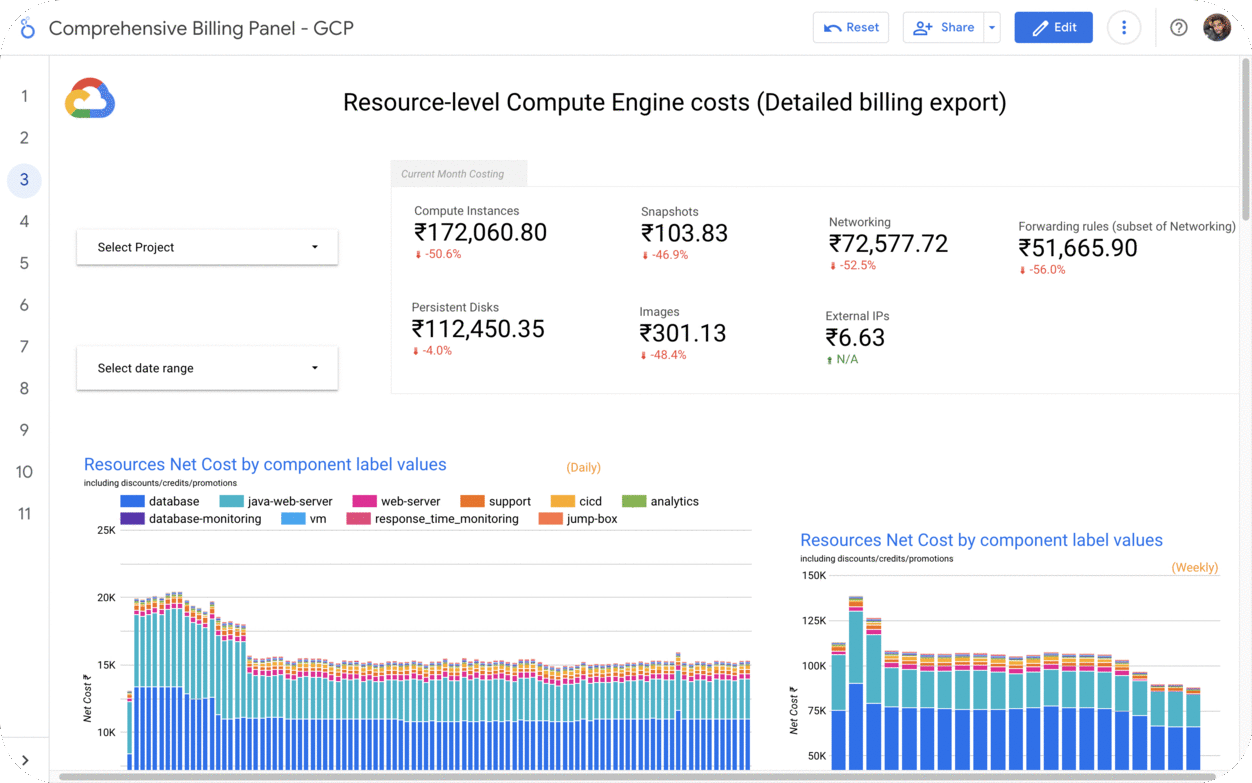Click the user profile avatar
Screen dimensions: 1252x783
click(x=1216, y=28)
